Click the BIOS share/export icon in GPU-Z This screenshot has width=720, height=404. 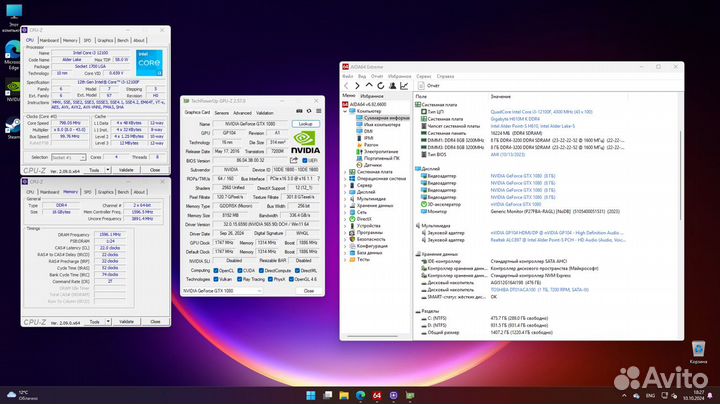point(294,160)
